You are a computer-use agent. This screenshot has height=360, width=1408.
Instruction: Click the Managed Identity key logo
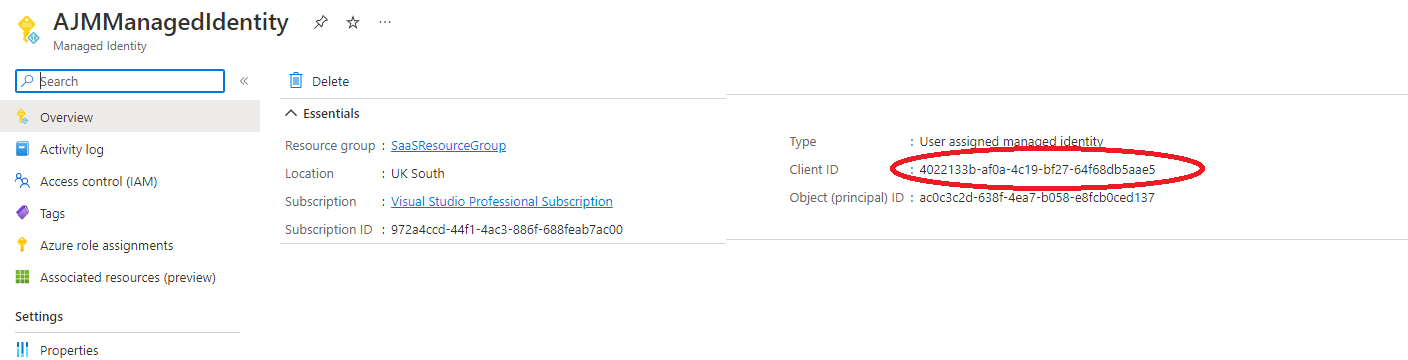tap(27, 28)
